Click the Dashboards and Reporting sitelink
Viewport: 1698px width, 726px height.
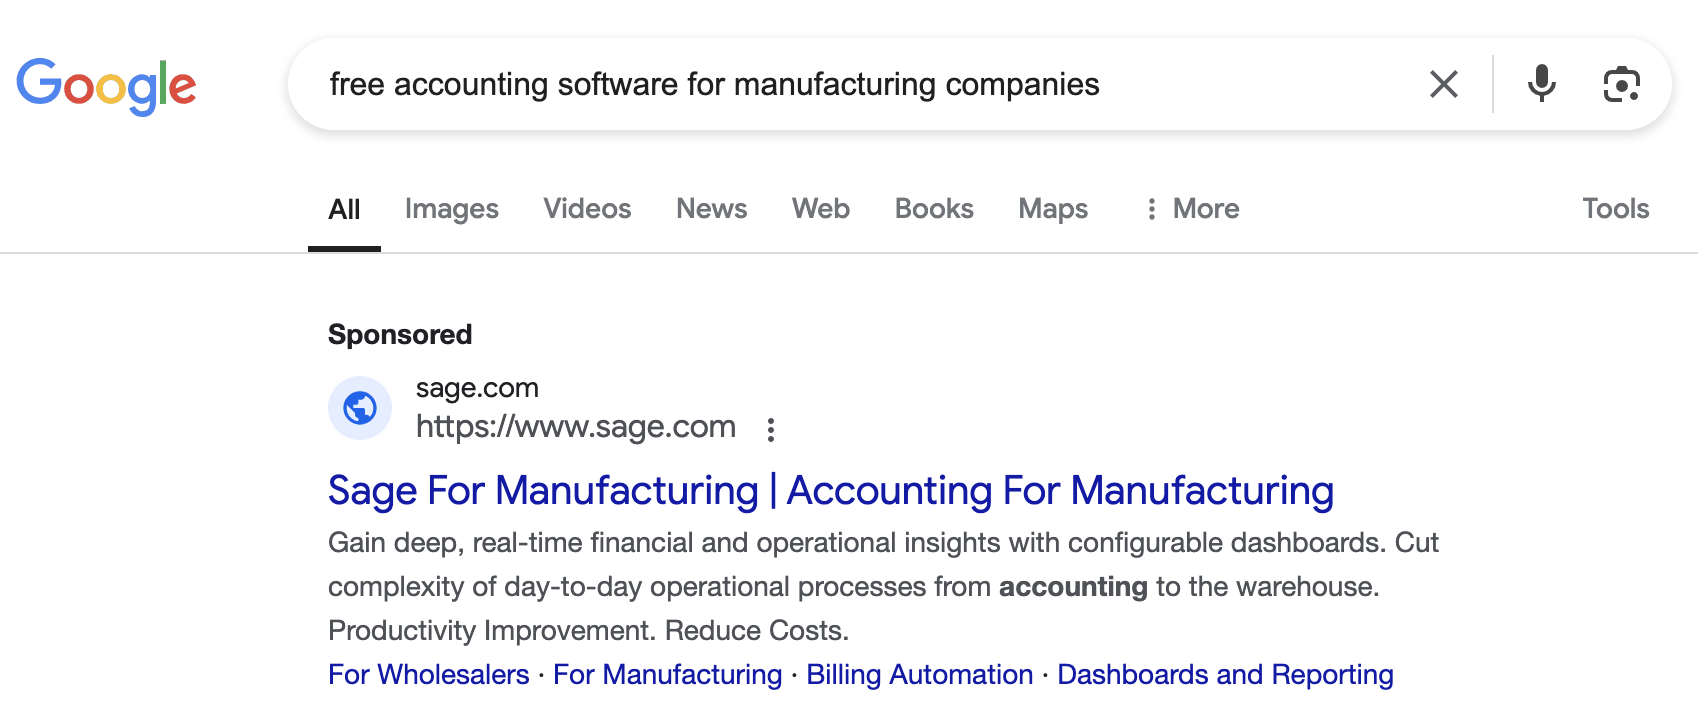coord(1225,674)
